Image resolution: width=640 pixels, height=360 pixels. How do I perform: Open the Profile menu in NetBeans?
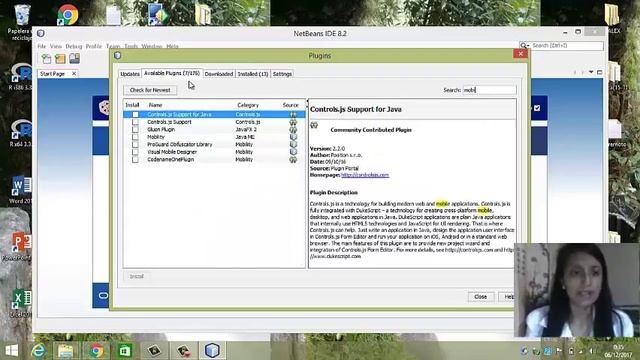94,46
